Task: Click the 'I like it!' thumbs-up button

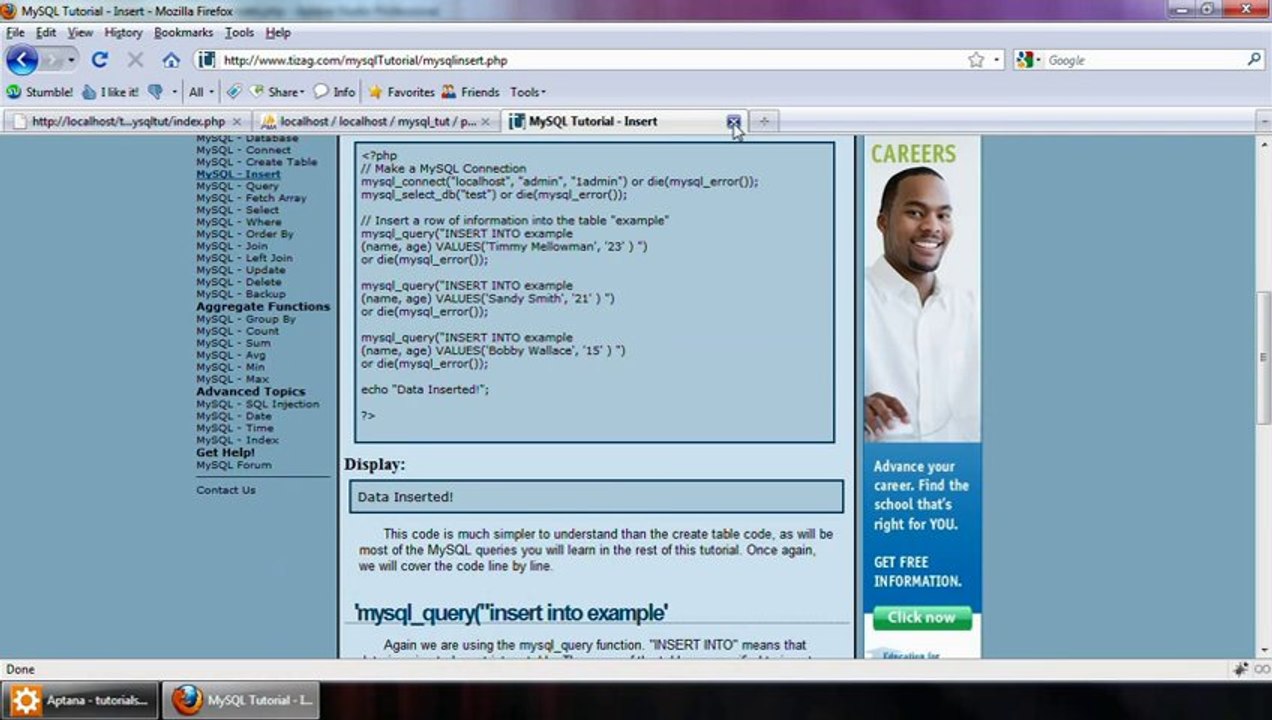Action: [x=111, y=92]
